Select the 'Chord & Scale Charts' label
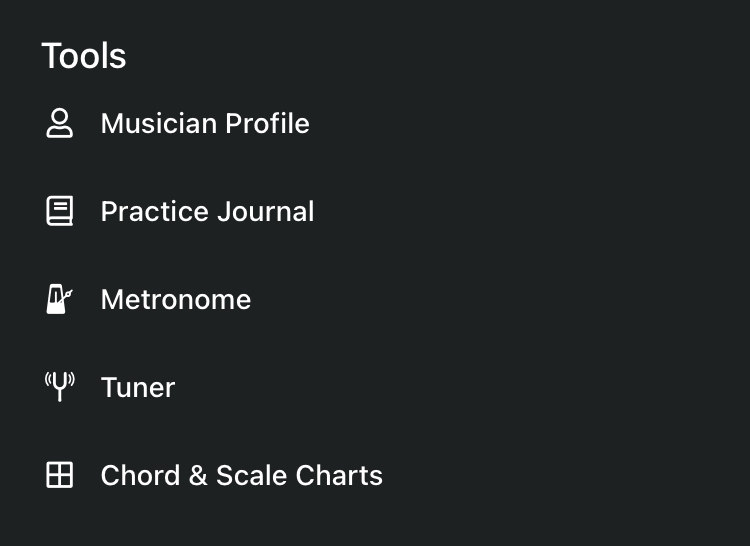Screen dimensions: 750x546 (242, 475)
